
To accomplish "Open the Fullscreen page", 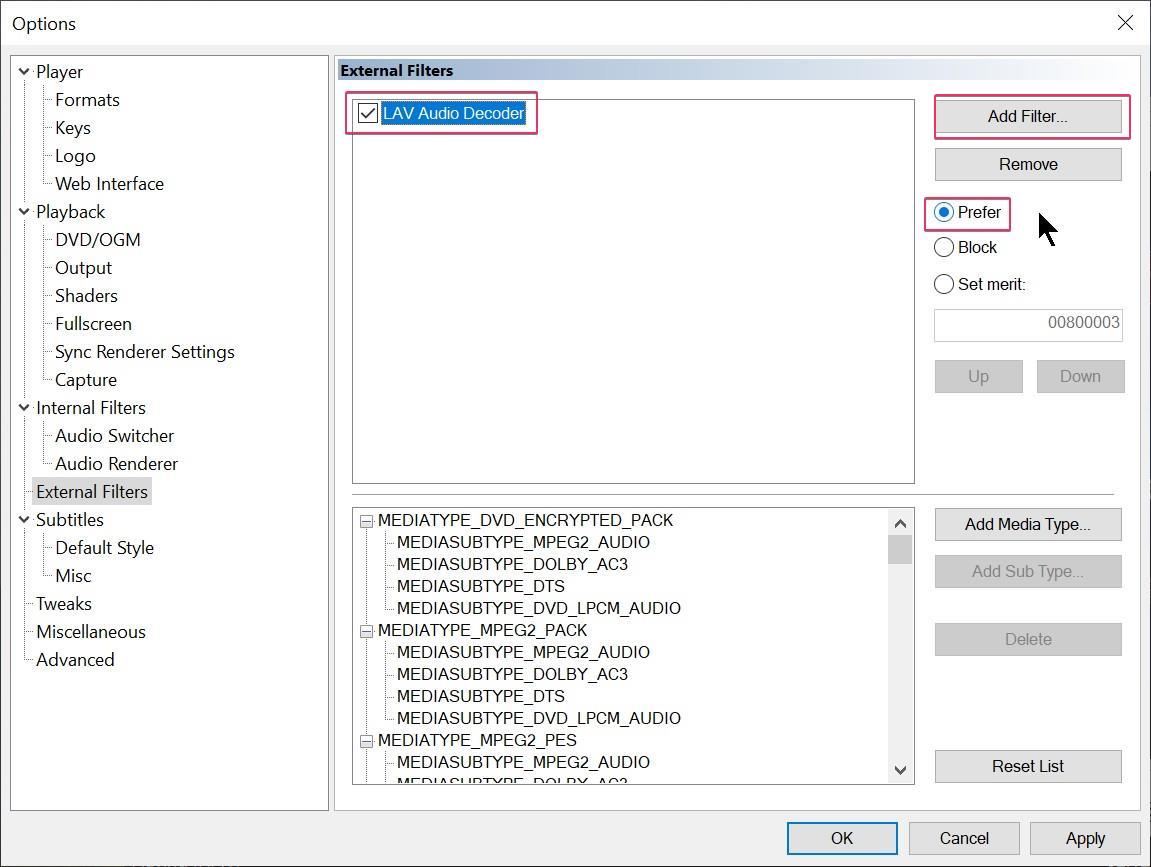I will [x=93, y=324].
